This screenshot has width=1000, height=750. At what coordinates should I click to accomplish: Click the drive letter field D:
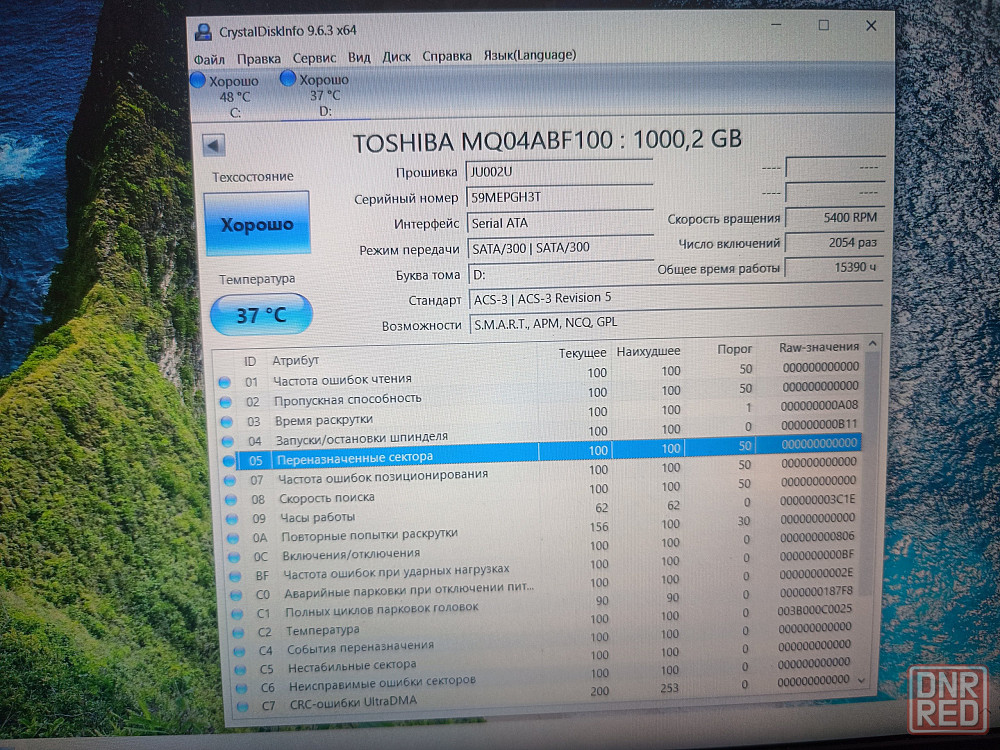coord(561,273)
